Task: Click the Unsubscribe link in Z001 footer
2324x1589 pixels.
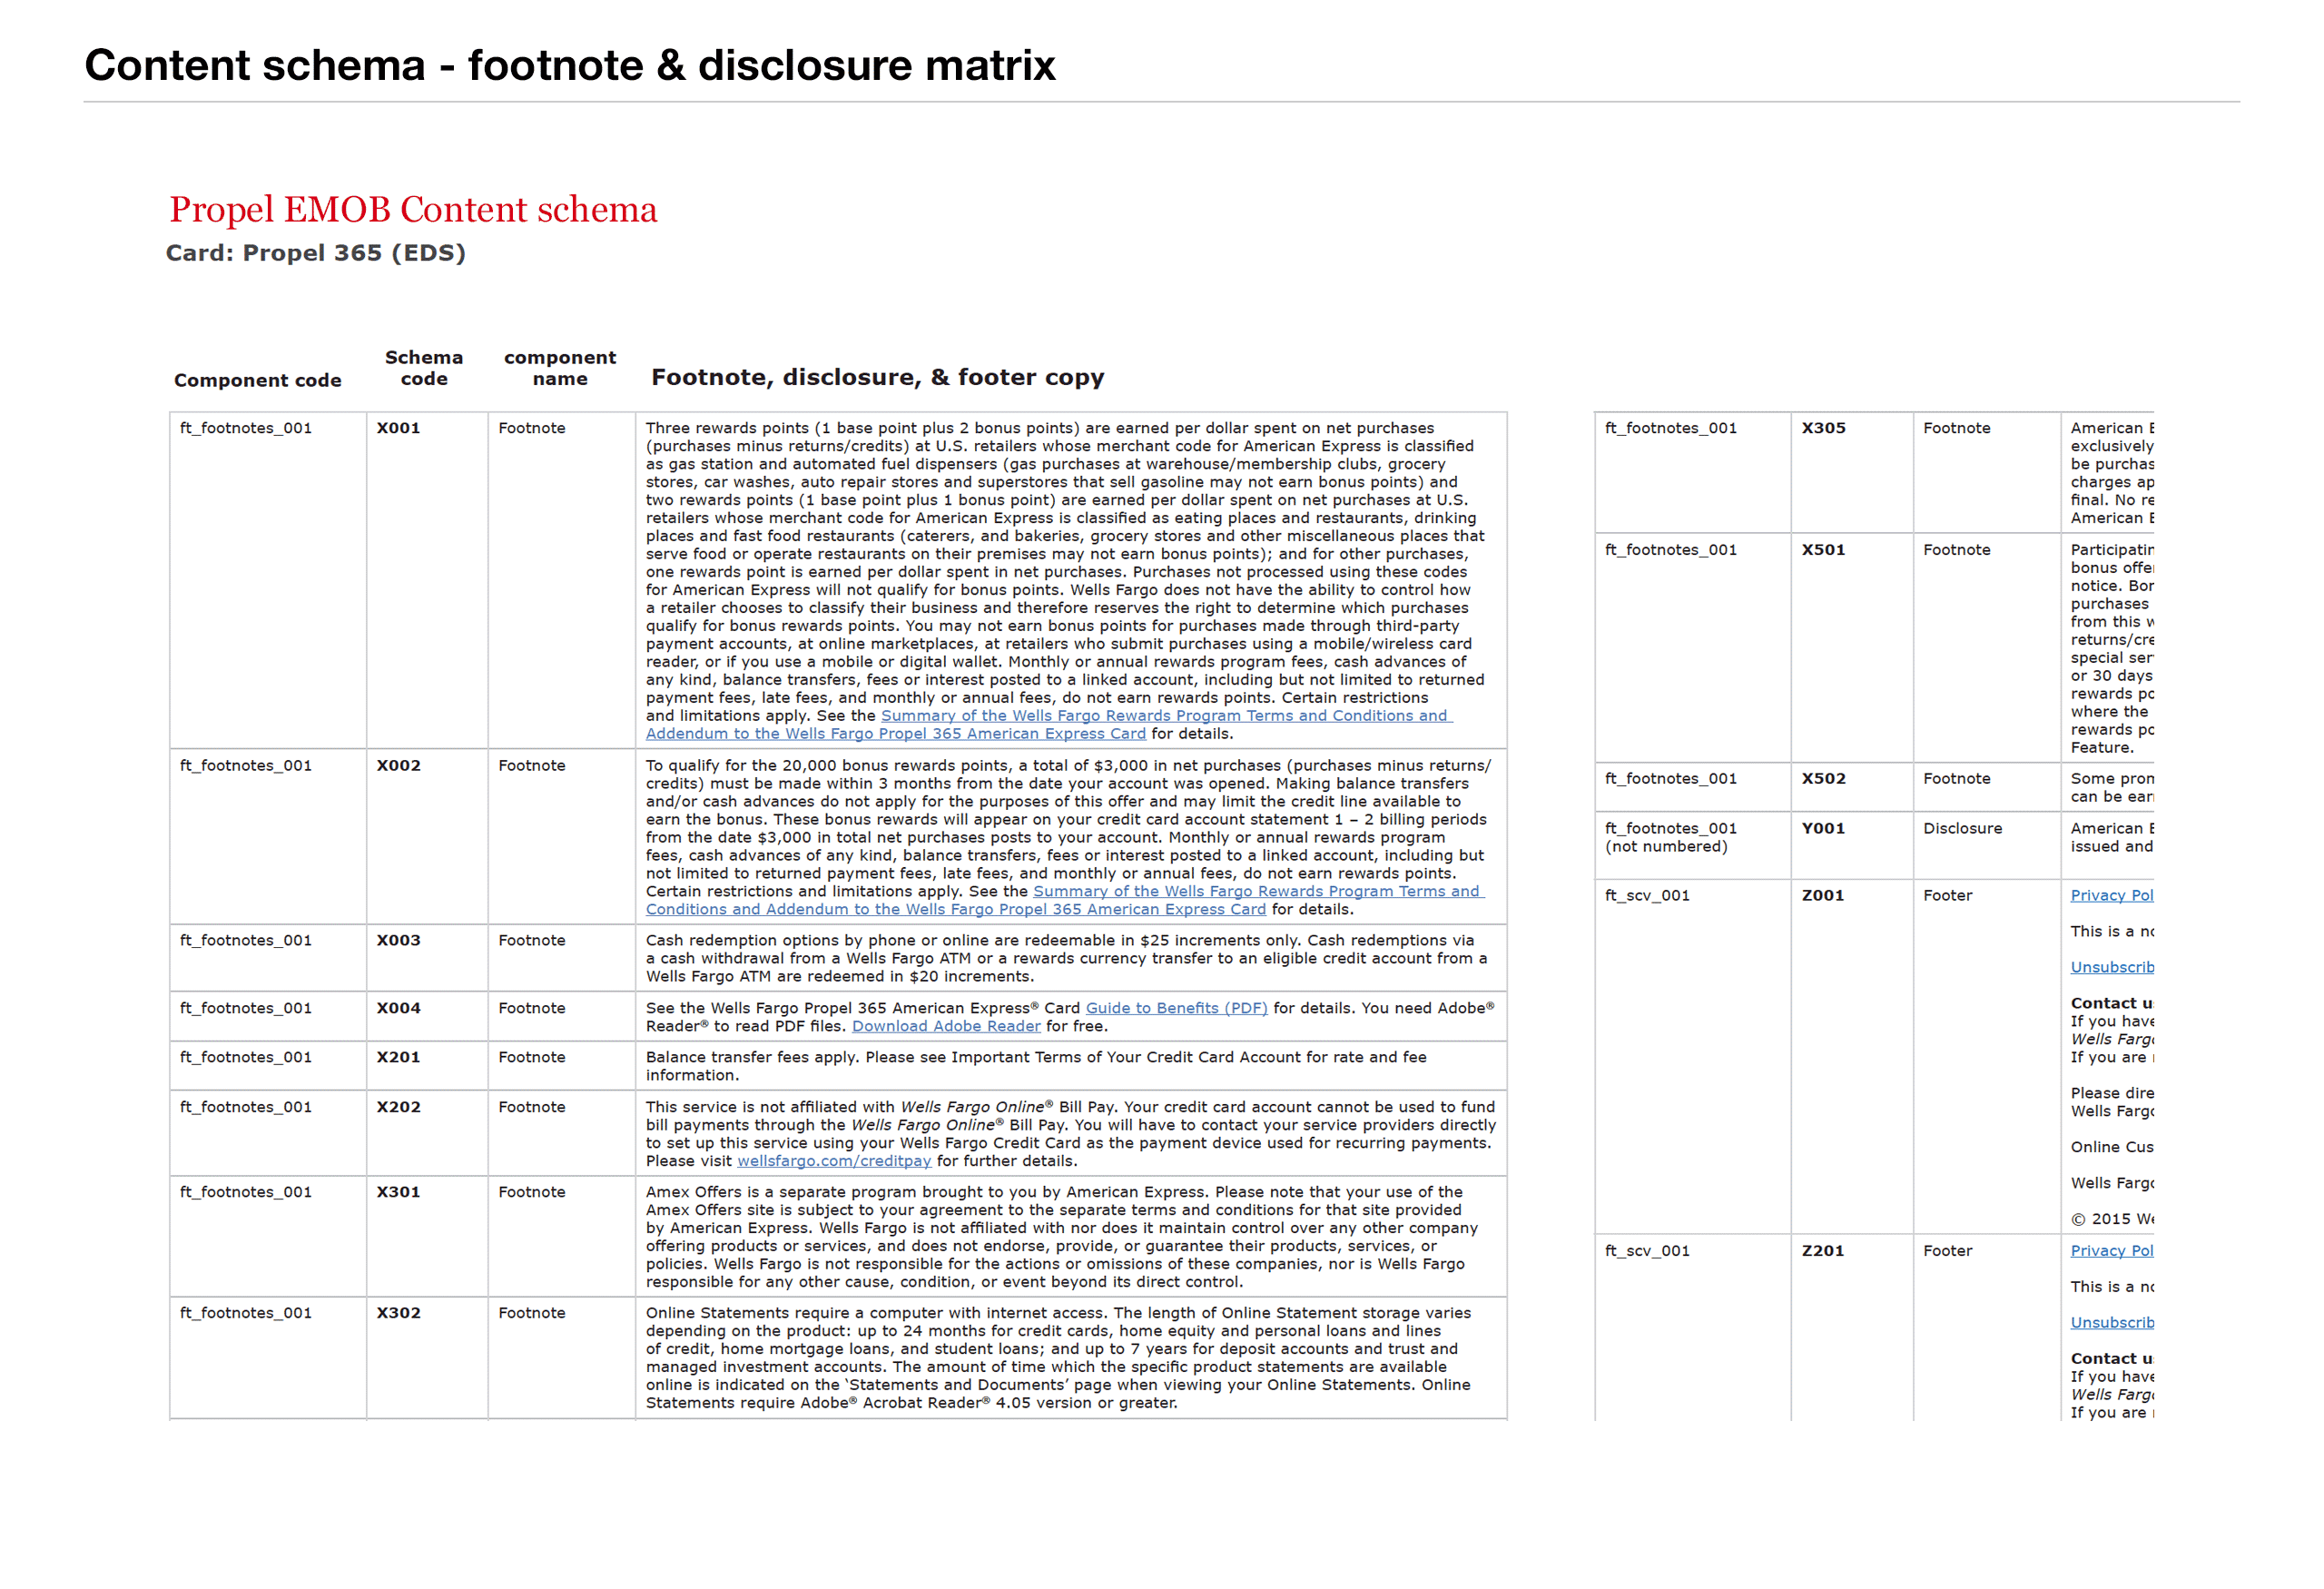Action: point(2111,967)
